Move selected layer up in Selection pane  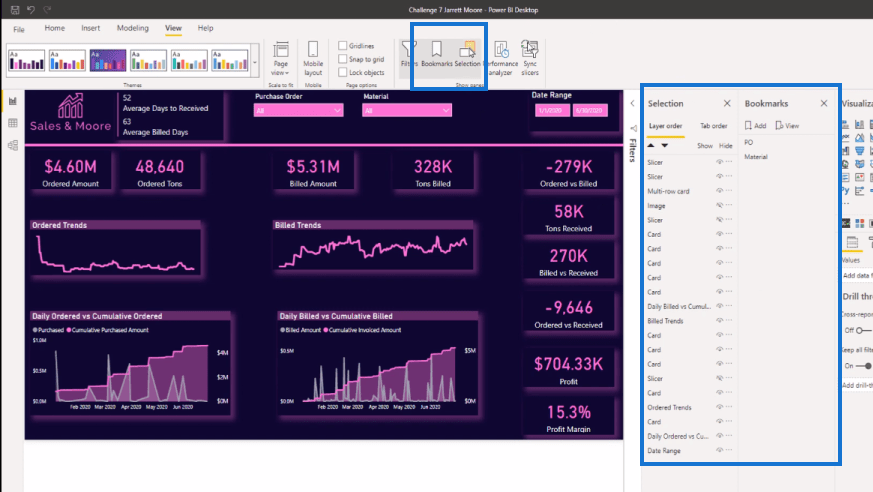click(x=651, y=145)
